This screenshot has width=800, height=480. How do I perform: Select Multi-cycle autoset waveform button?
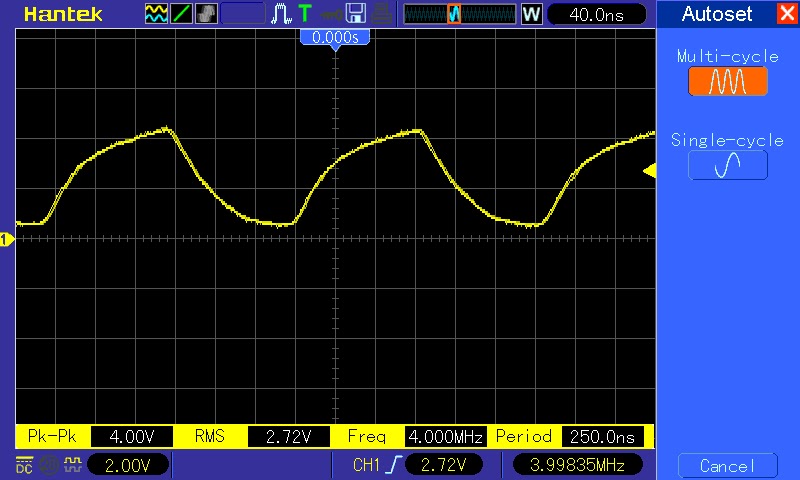[728, 81]
